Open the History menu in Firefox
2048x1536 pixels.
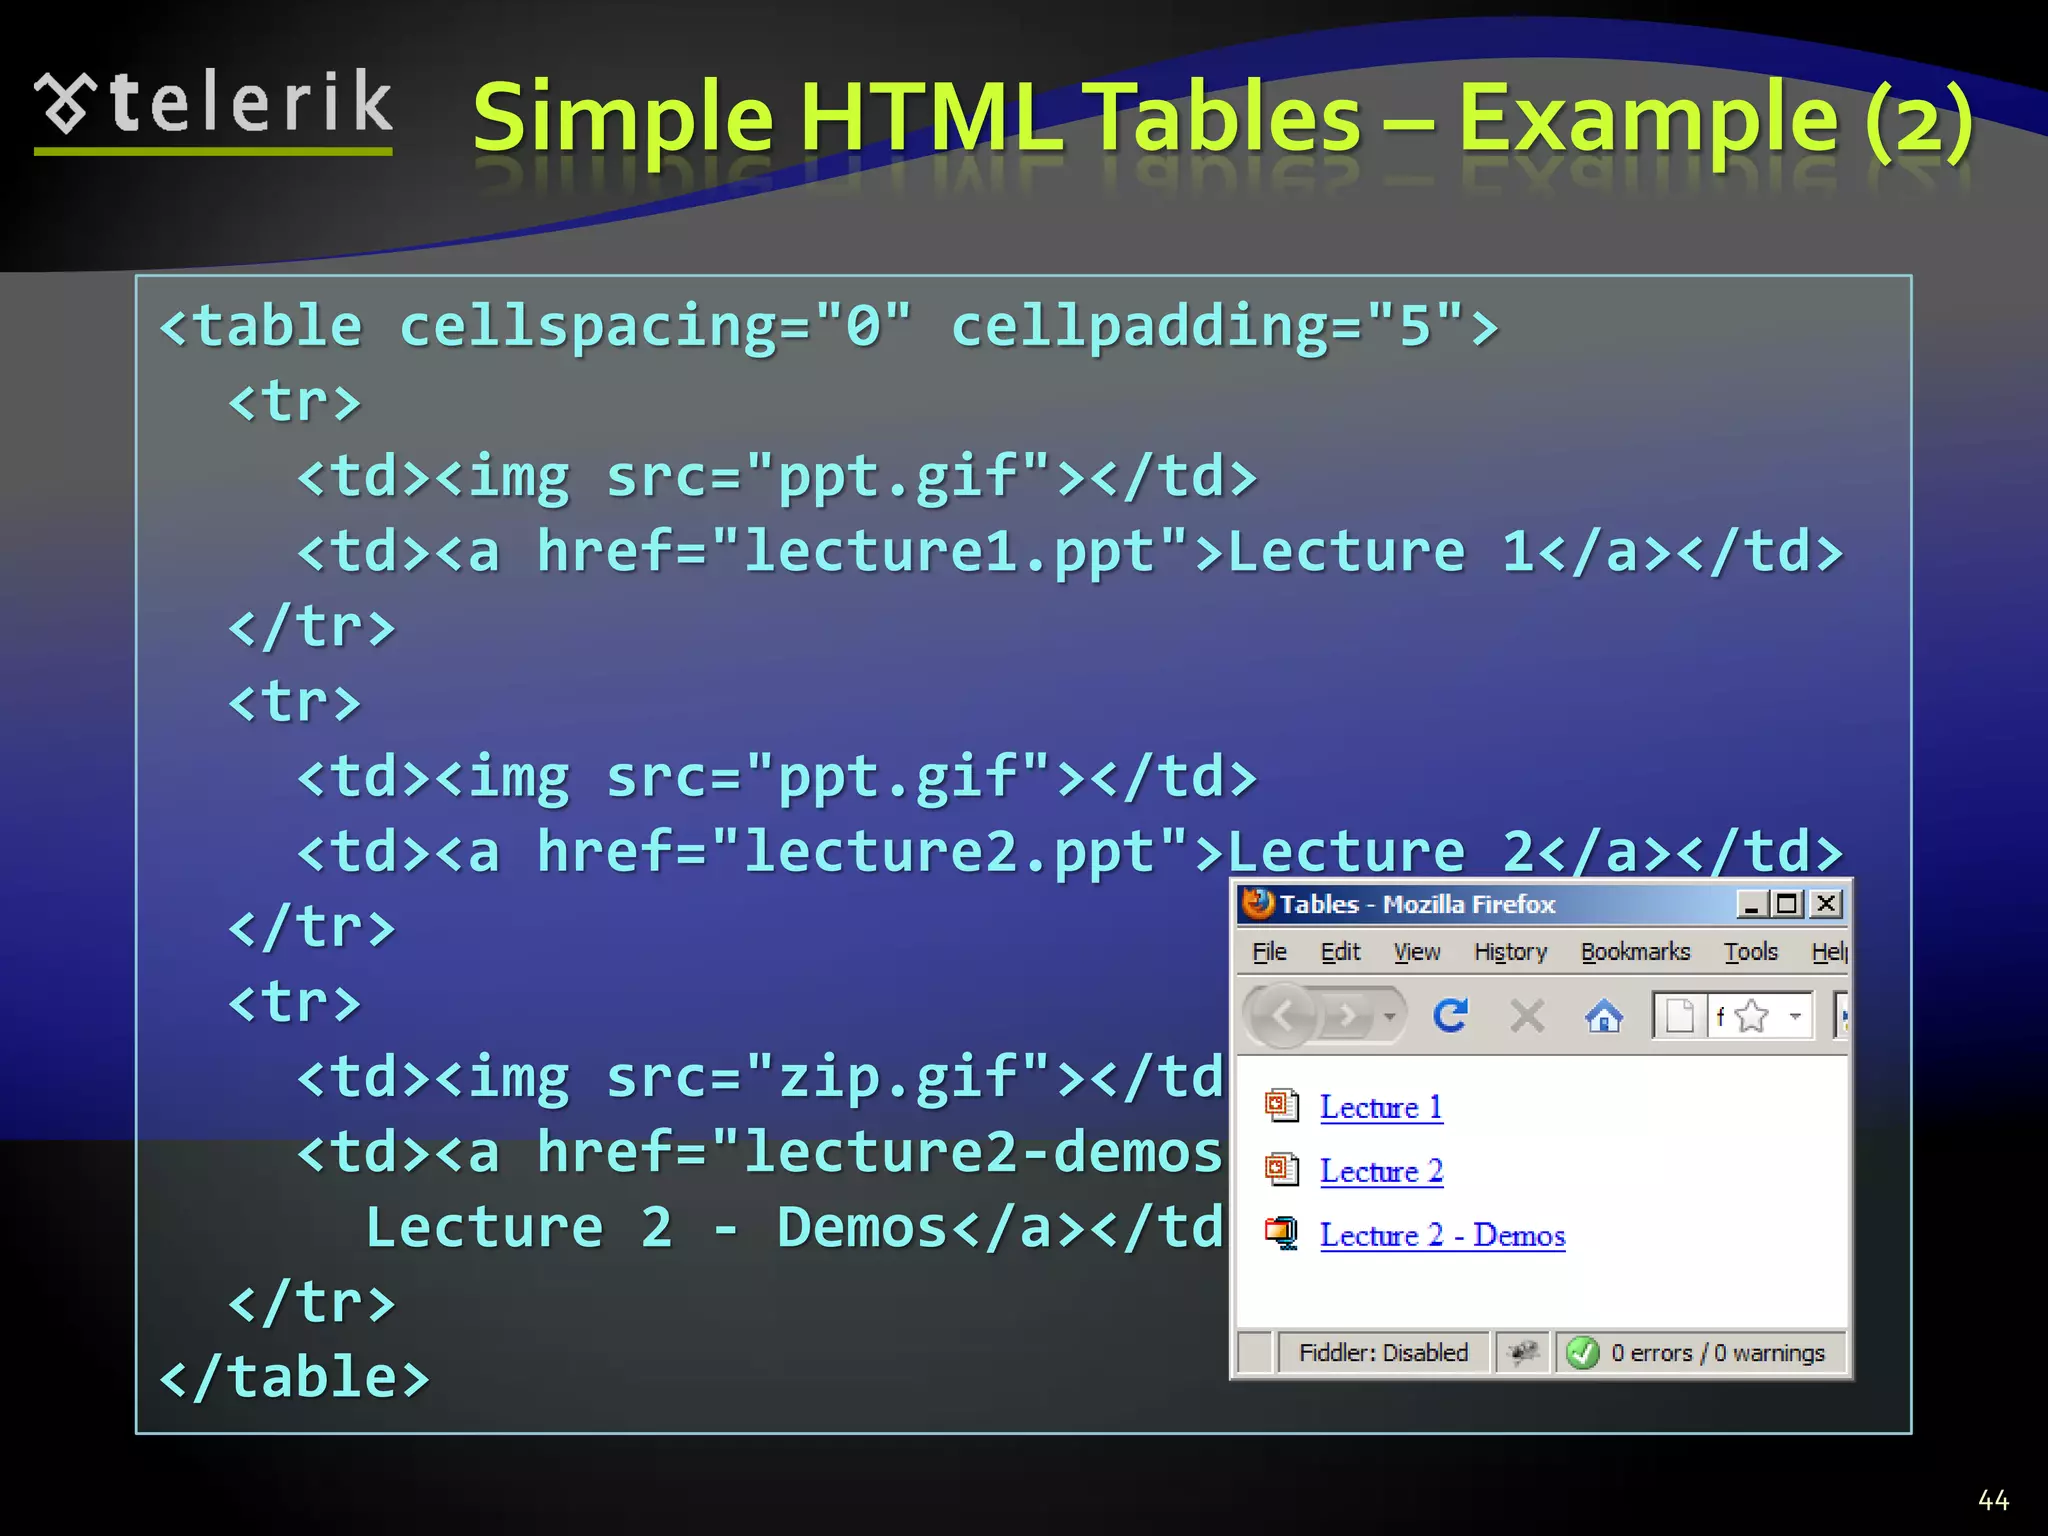(1510, 952)
